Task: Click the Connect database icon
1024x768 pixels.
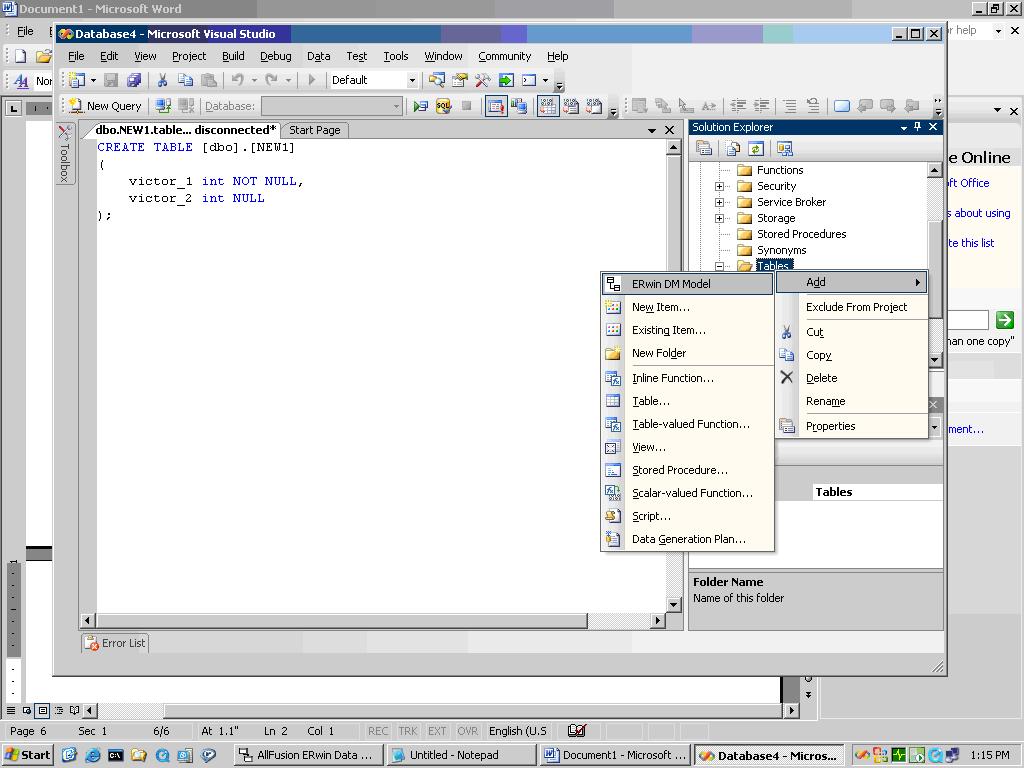Action: [x=163, y=106]
